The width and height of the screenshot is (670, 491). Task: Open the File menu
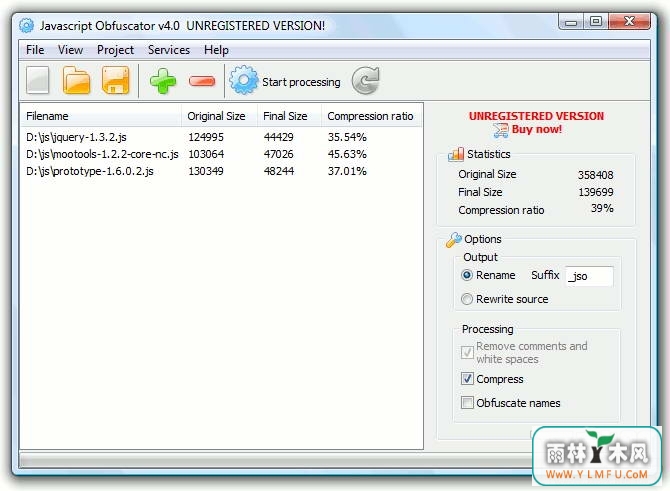(35, 50)
